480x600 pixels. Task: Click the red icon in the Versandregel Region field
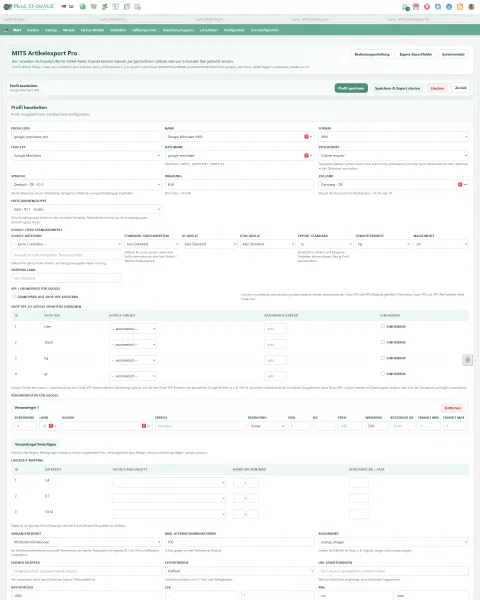click(144, 426)
